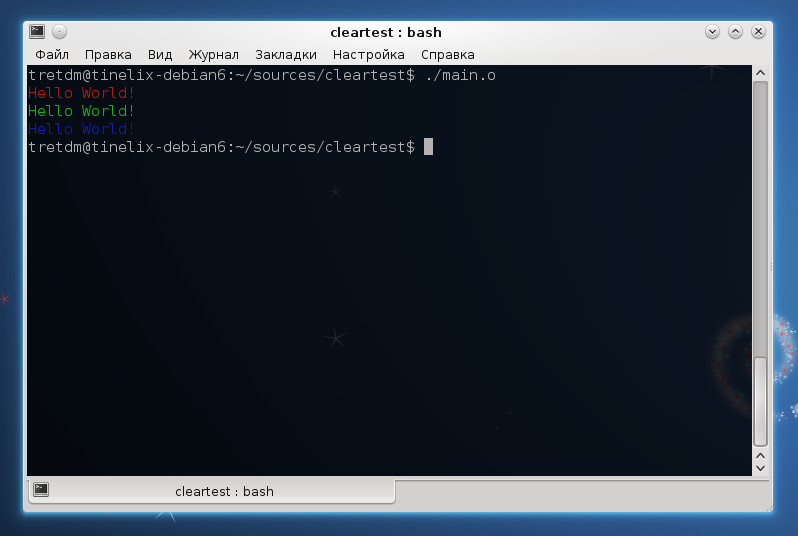Open the Файл menu
Image resolution: width=798 pixels, height=536 pixels.
(52, 54)
